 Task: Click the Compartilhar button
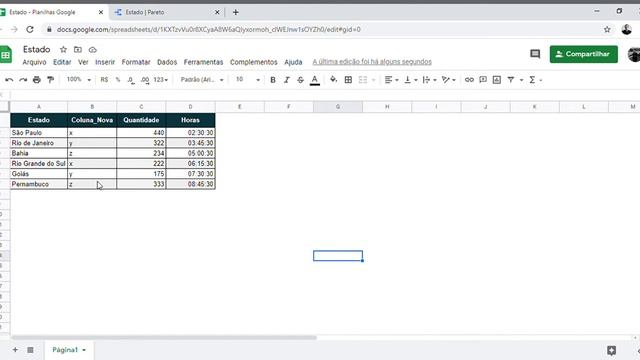[x=583, y=54]
